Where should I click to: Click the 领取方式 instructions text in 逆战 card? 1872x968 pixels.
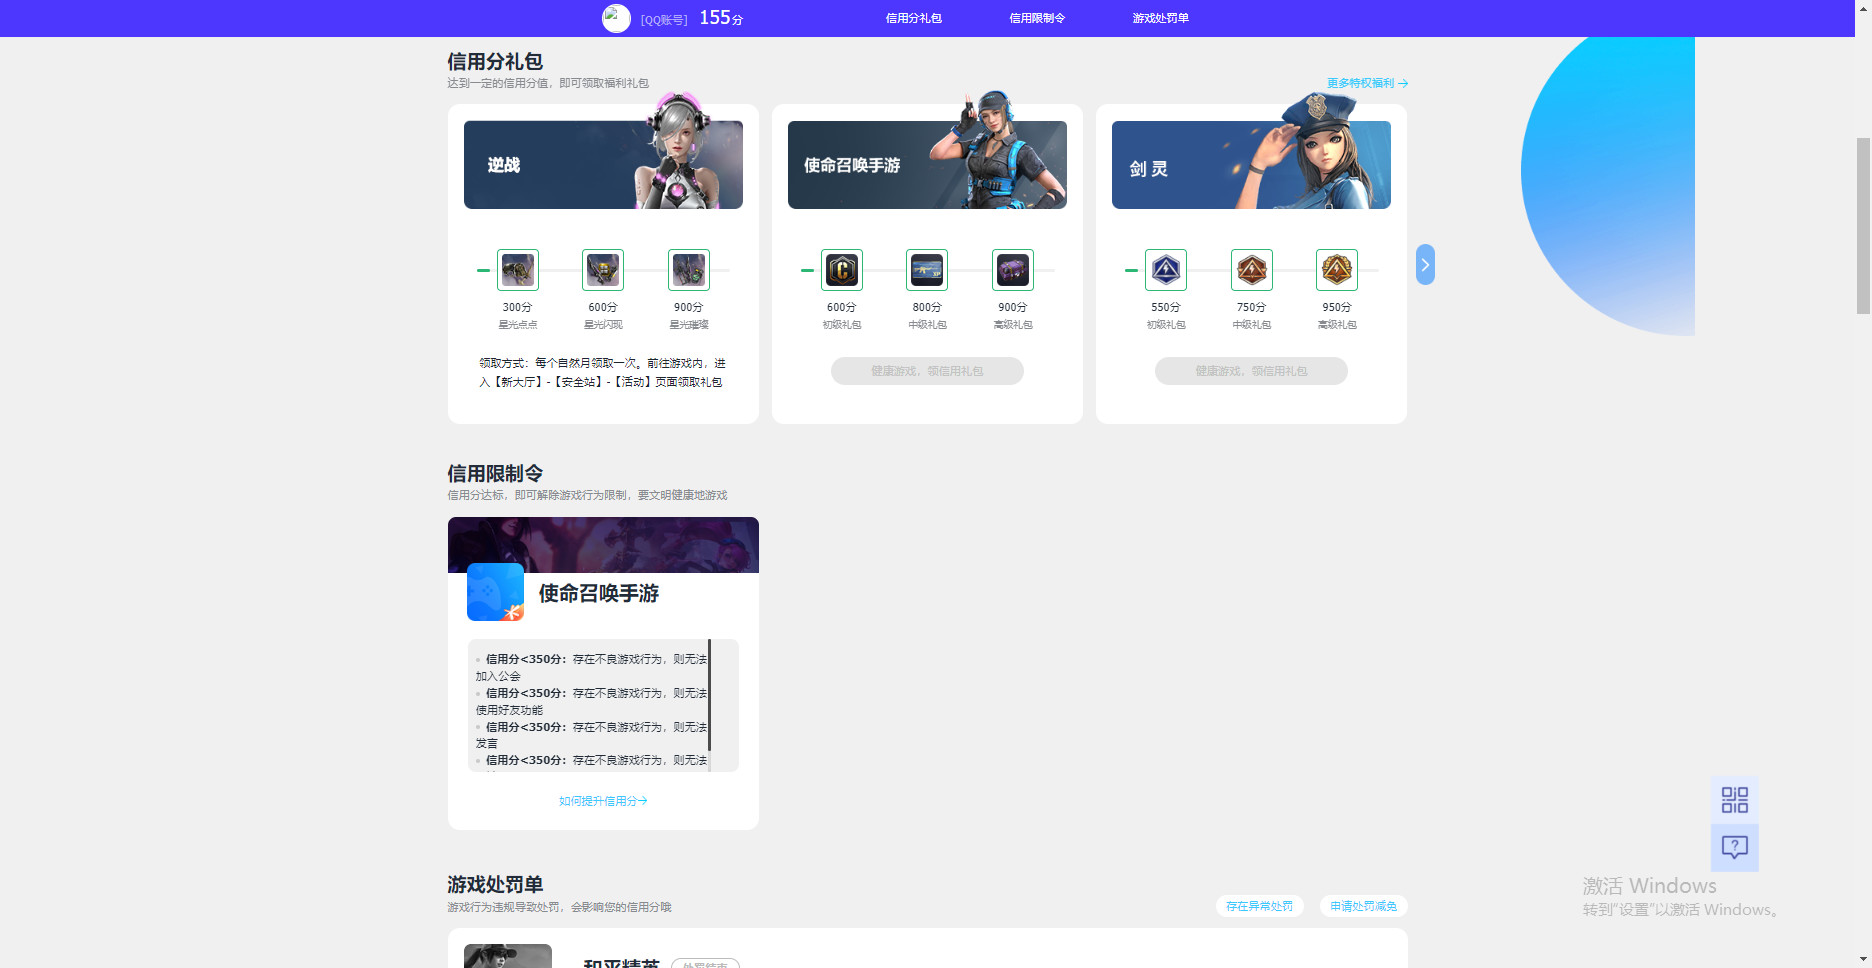point(603,372)
